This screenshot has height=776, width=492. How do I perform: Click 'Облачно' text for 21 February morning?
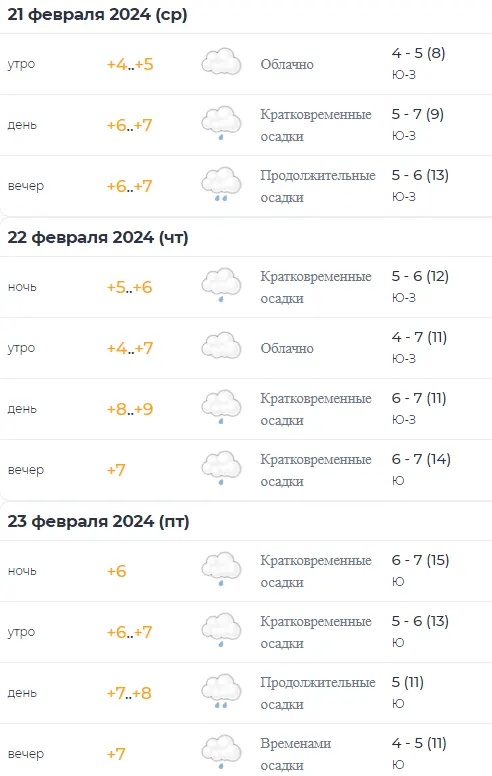[x=287, y=64]
